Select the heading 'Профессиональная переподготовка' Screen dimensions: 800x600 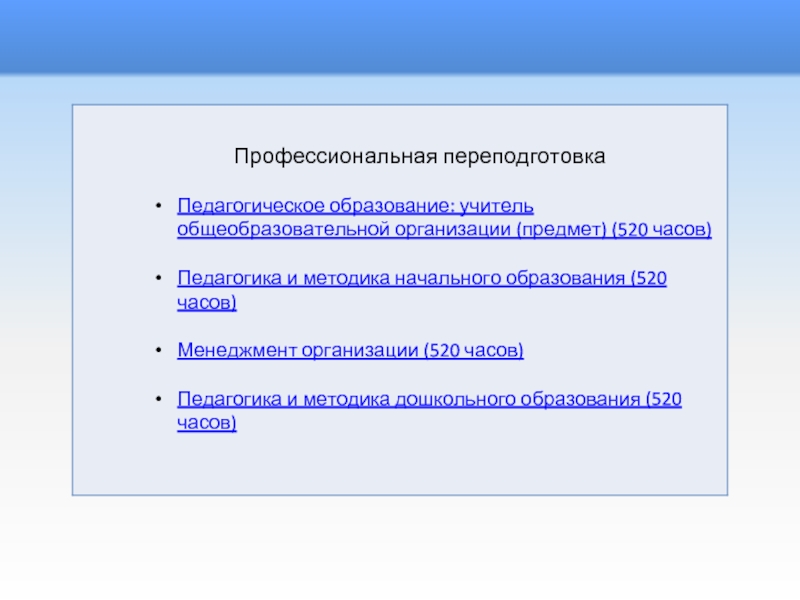419,156
